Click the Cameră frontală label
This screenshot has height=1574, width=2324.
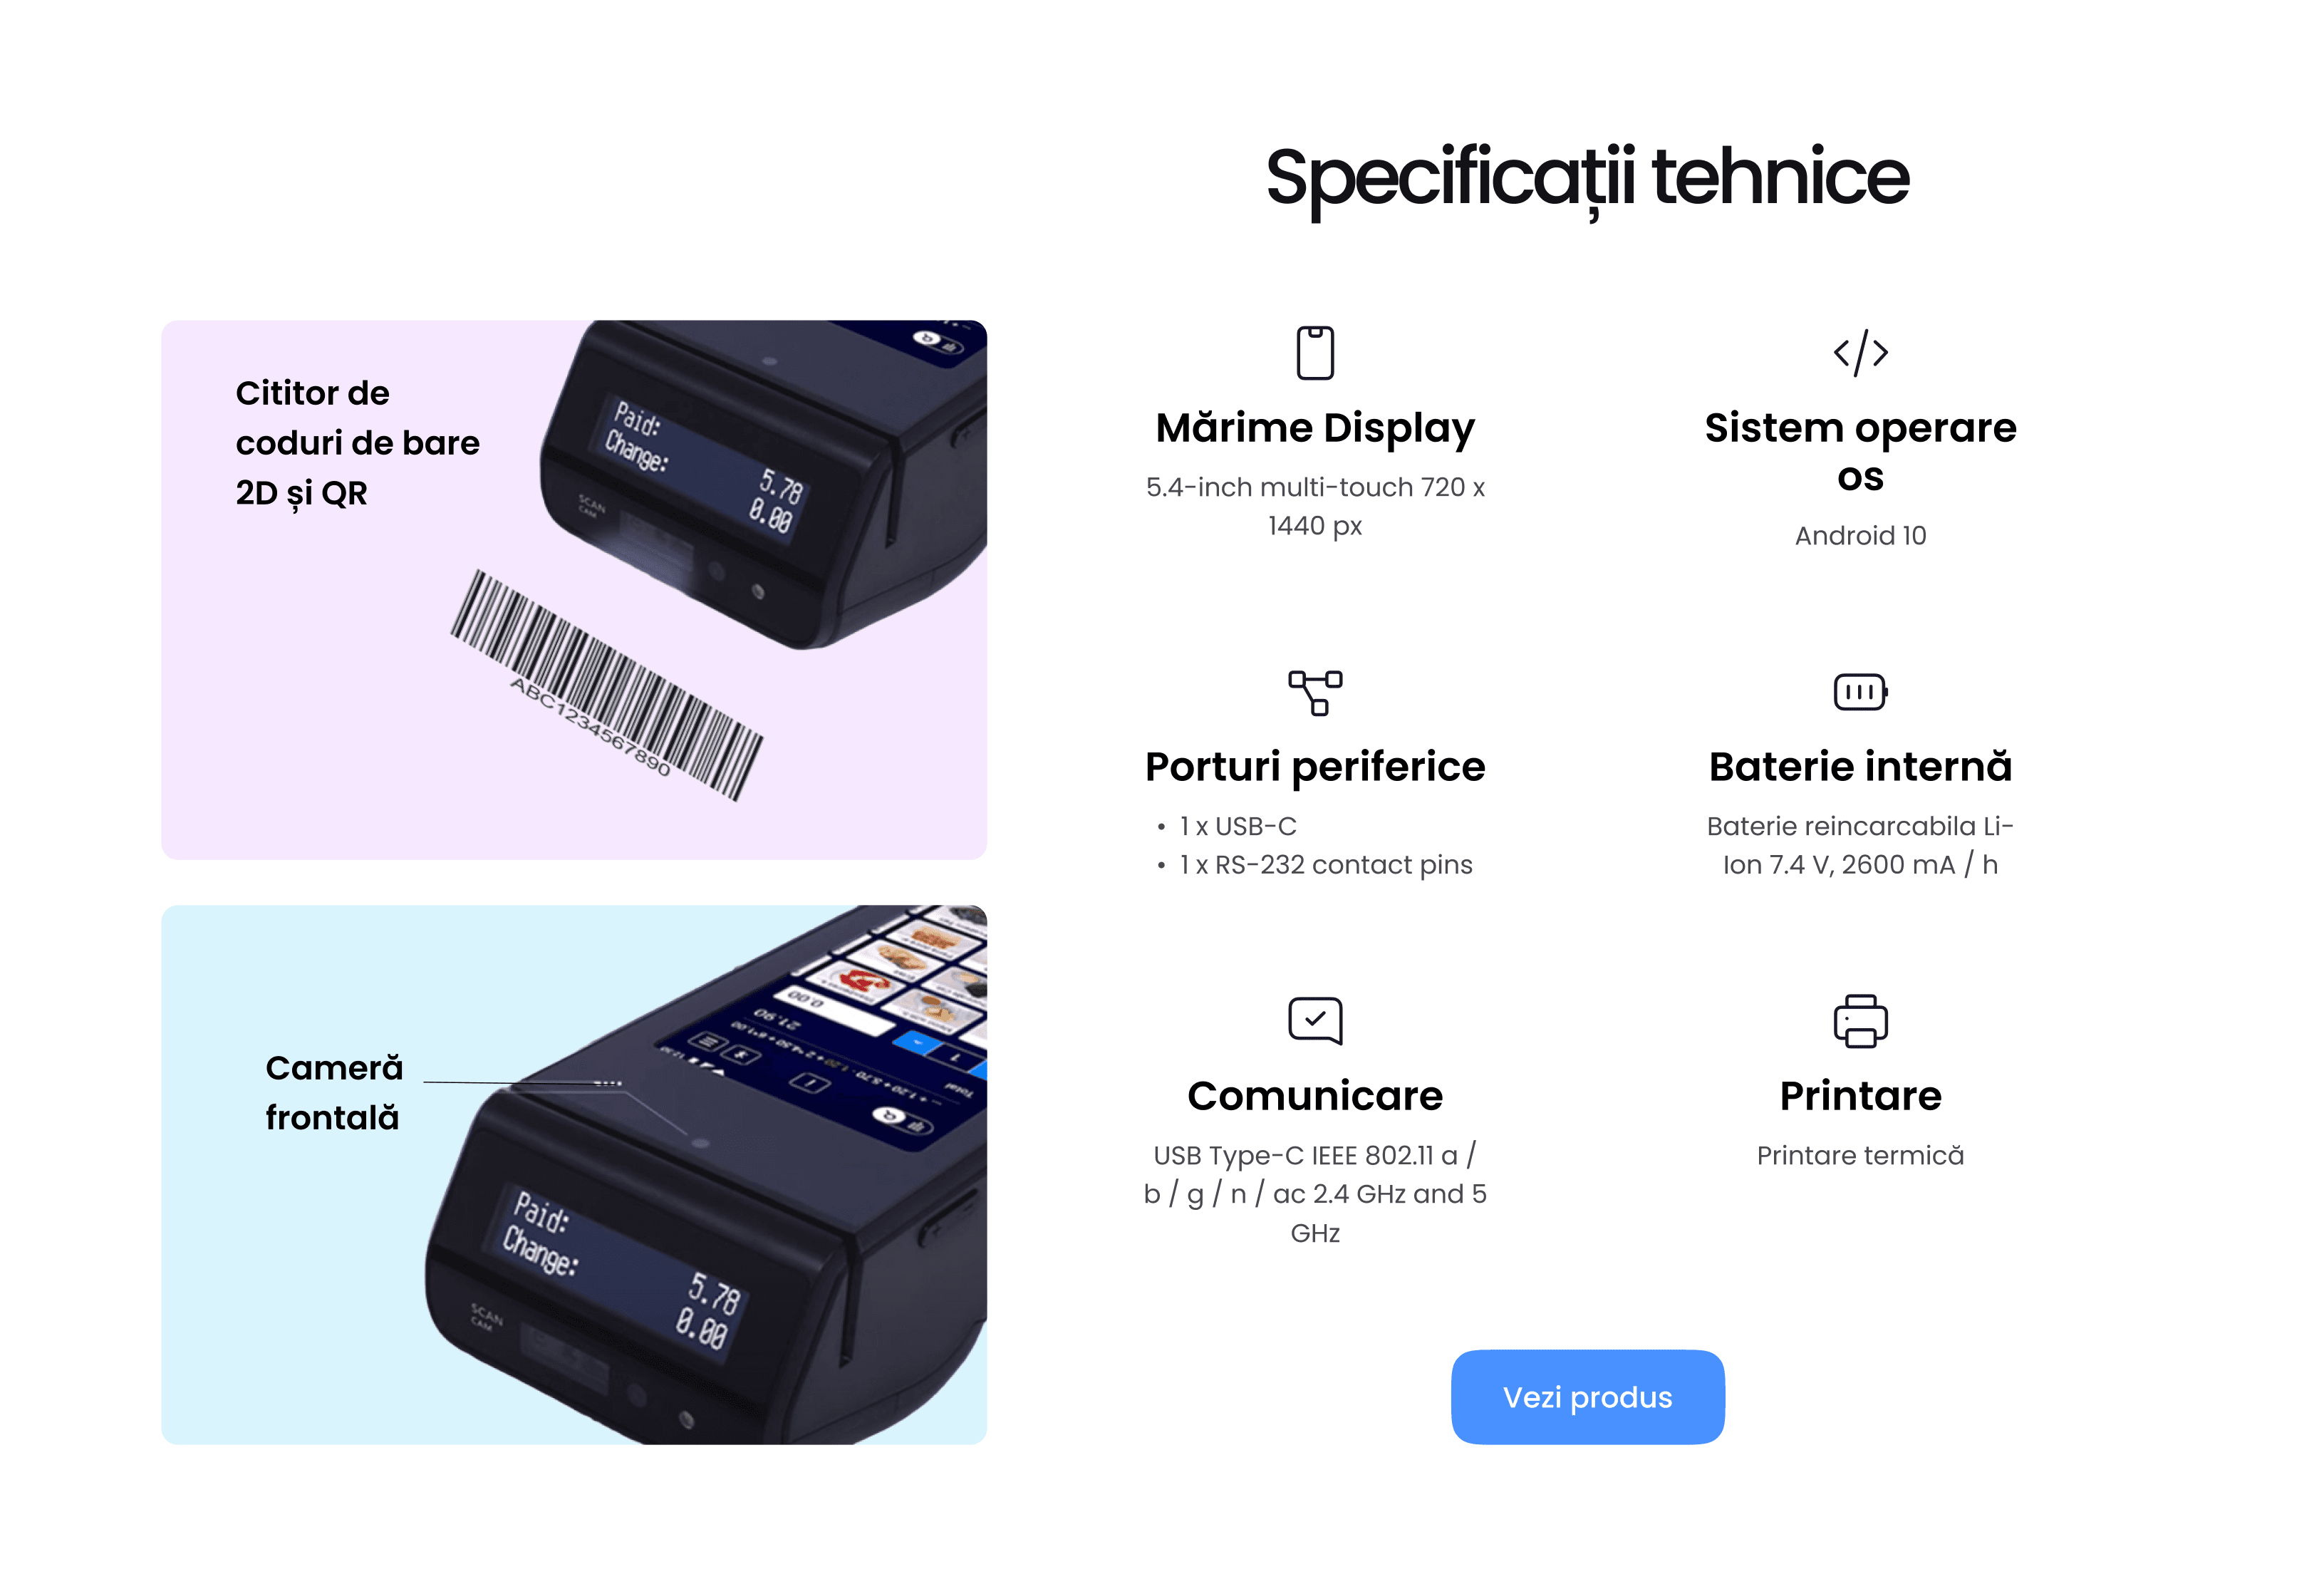click(334, 1093)
